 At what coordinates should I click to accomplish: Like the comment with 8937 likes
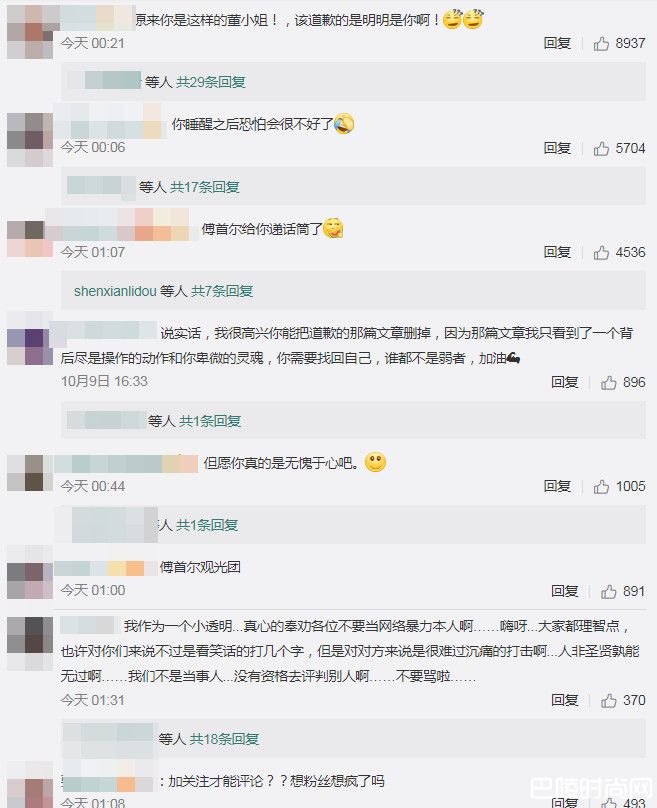coord(601,44)
